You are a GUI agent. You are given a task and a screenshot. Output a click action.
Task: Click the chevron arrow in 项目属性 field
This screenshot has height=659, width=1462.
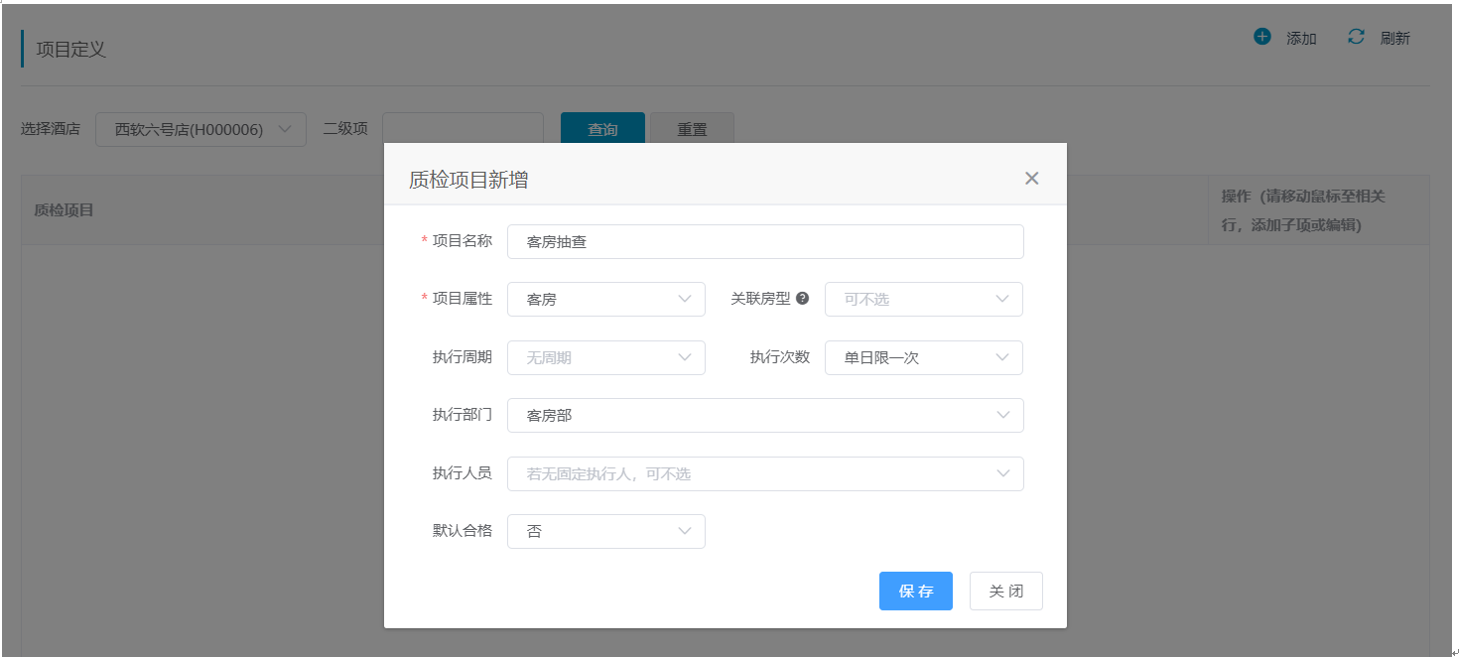(x=685, y=299)
